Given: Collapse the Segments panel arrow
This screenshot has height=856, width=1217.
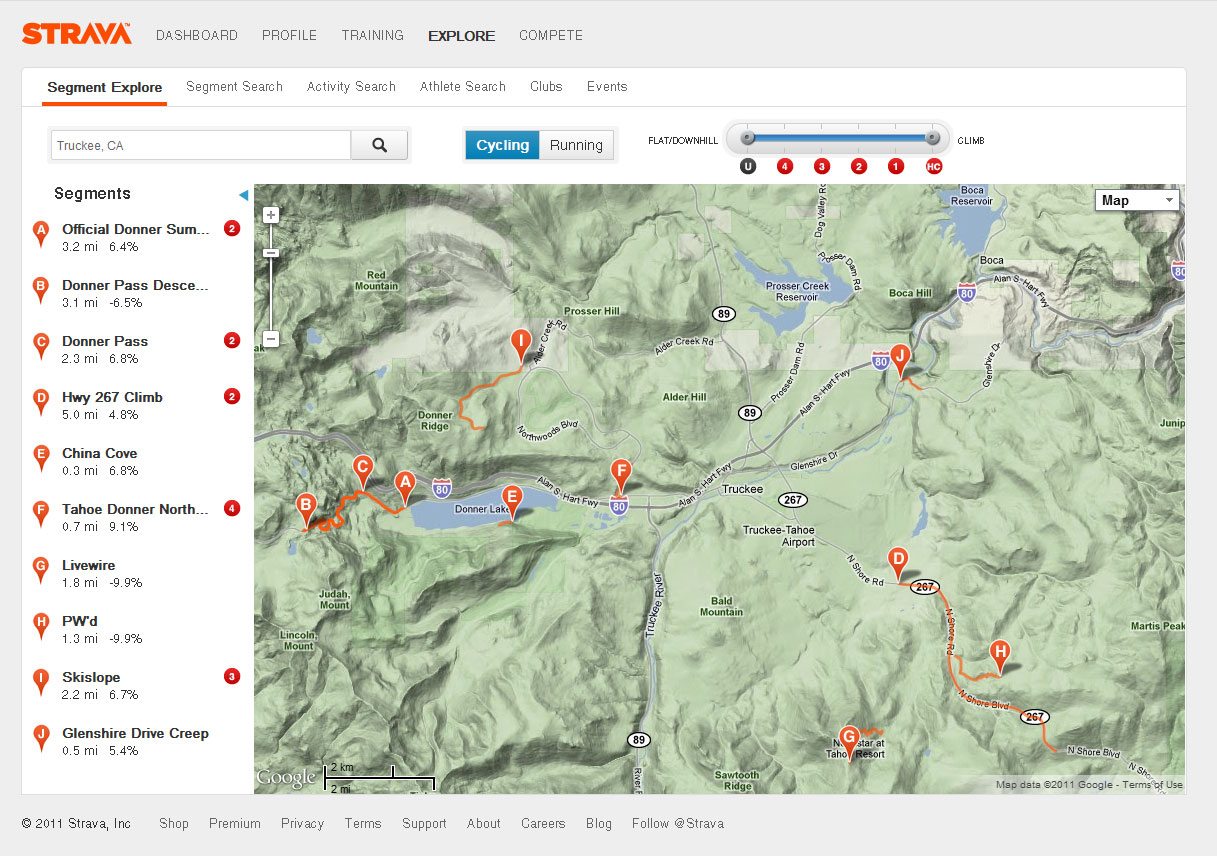Looking at the screenshot, I should (x=243, y=195).
